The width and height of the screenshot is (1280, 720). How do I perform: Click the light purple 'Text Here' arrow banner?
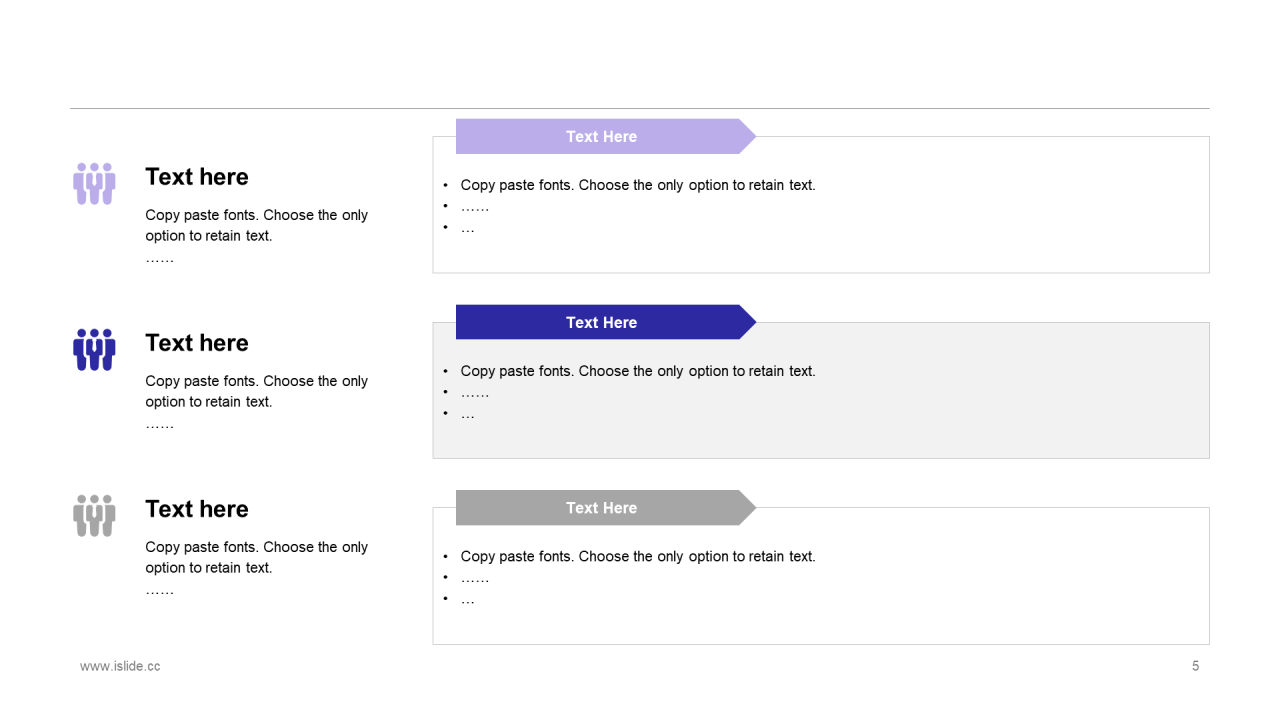point(606,136)
